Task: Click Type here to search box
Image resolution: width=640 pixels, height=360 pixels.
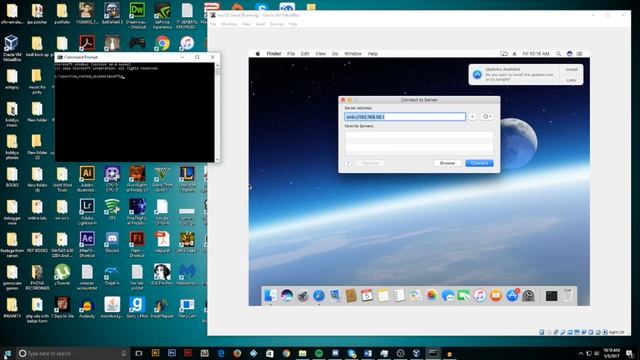Action: point(73,353)
